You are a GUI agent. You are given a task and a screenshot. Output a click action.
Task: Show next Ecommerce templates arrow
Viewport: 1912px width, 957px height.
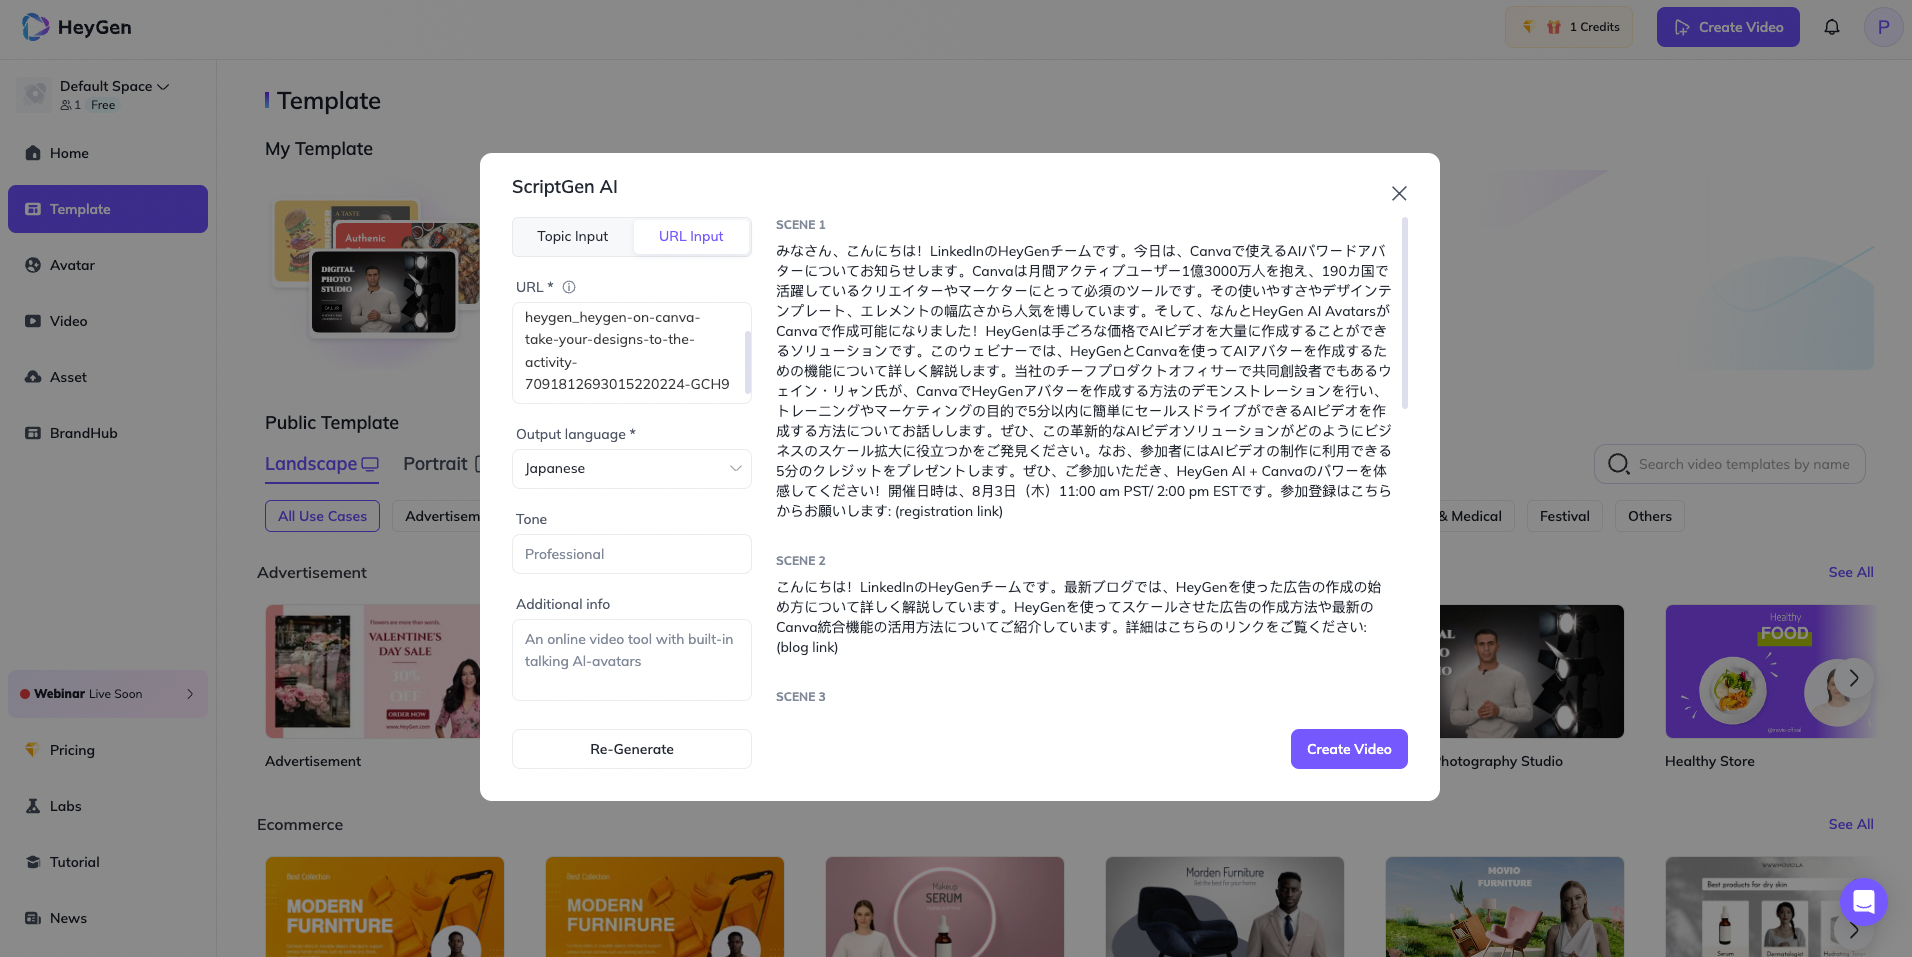[x=1853, y=930]
